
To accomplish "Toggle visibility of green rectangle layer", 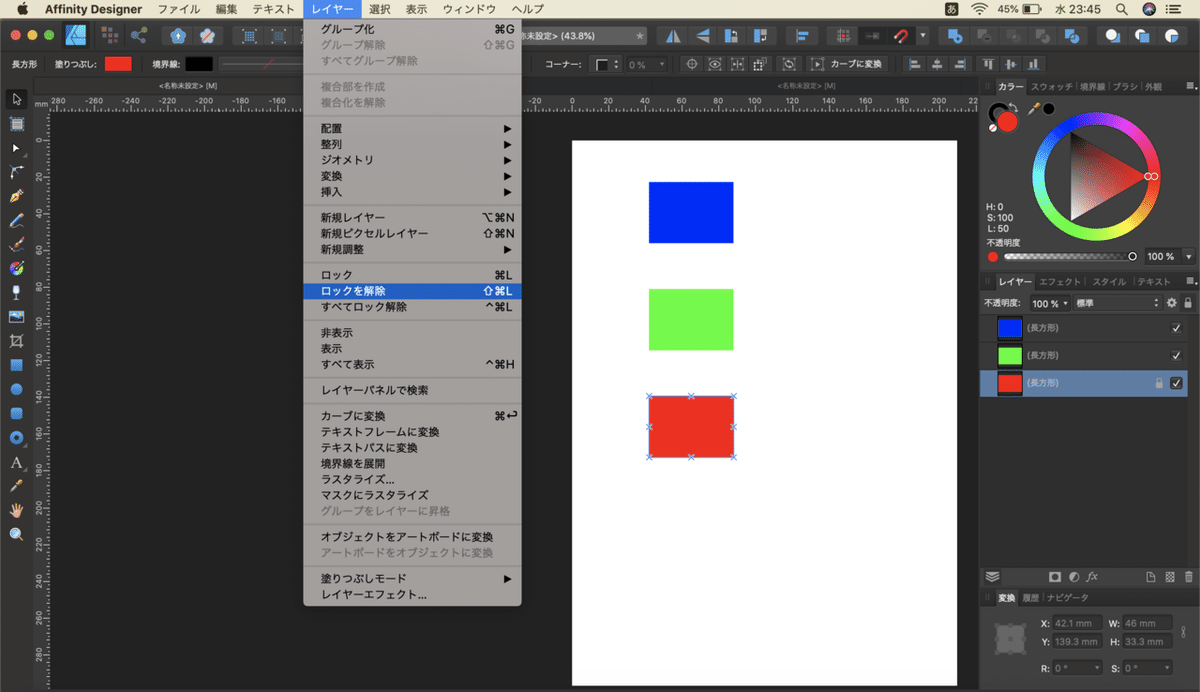I will (x=1176, y=355).
